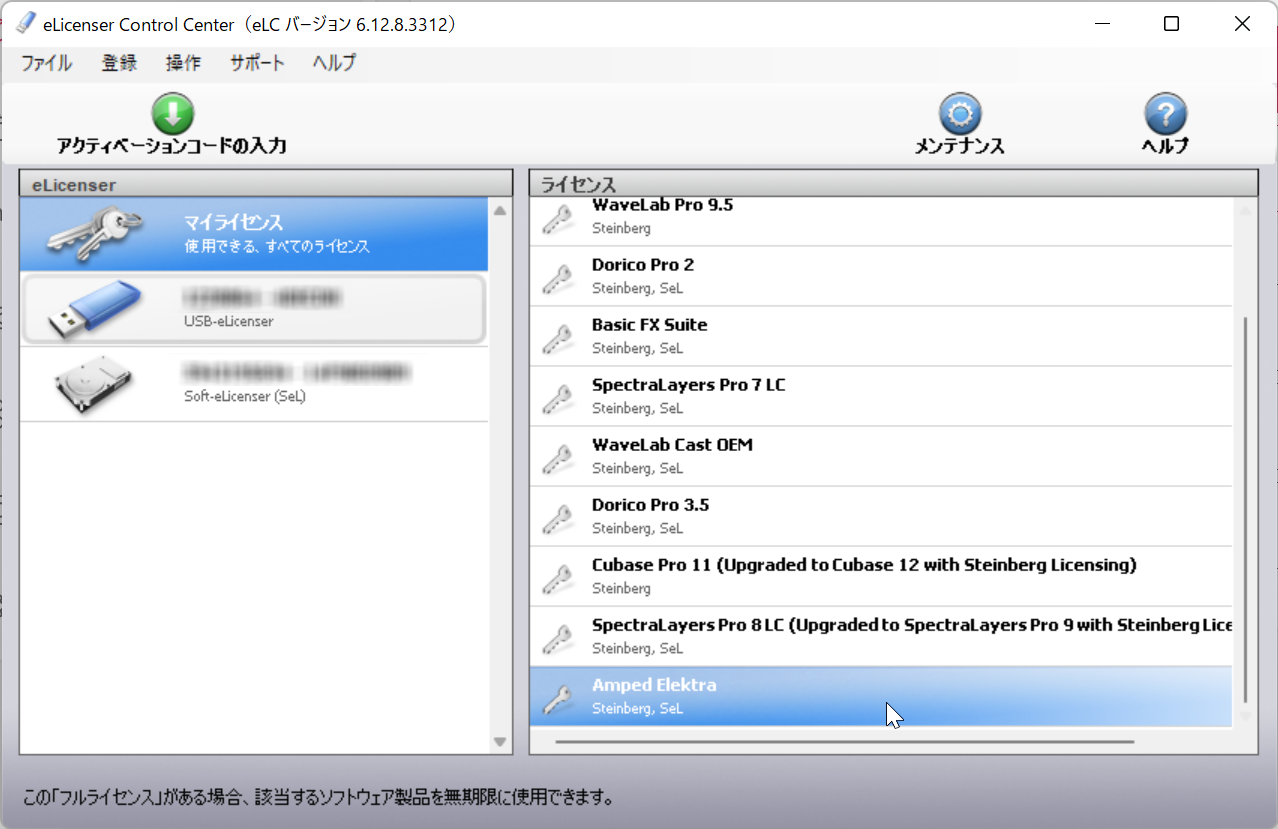Select the Dorico Pro 3.5 license

[881, 517]
